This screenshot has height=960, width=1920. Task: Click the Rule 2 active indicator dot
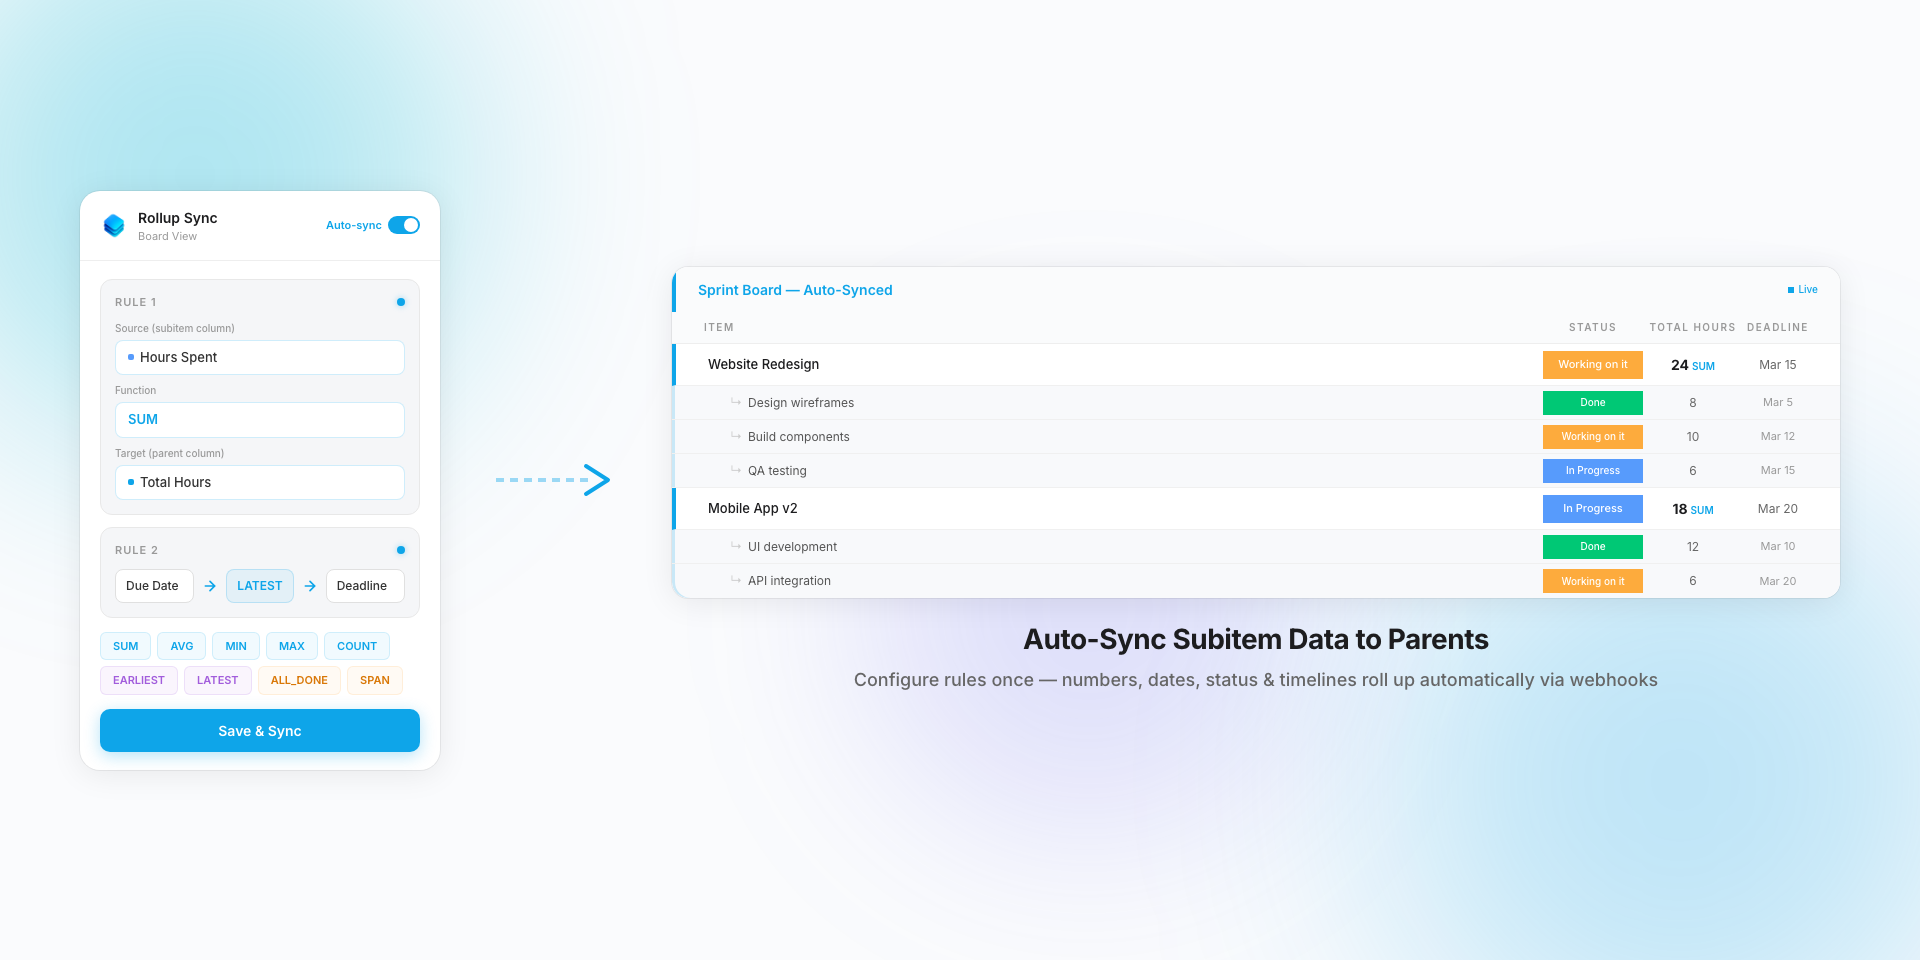pos(400,549)
